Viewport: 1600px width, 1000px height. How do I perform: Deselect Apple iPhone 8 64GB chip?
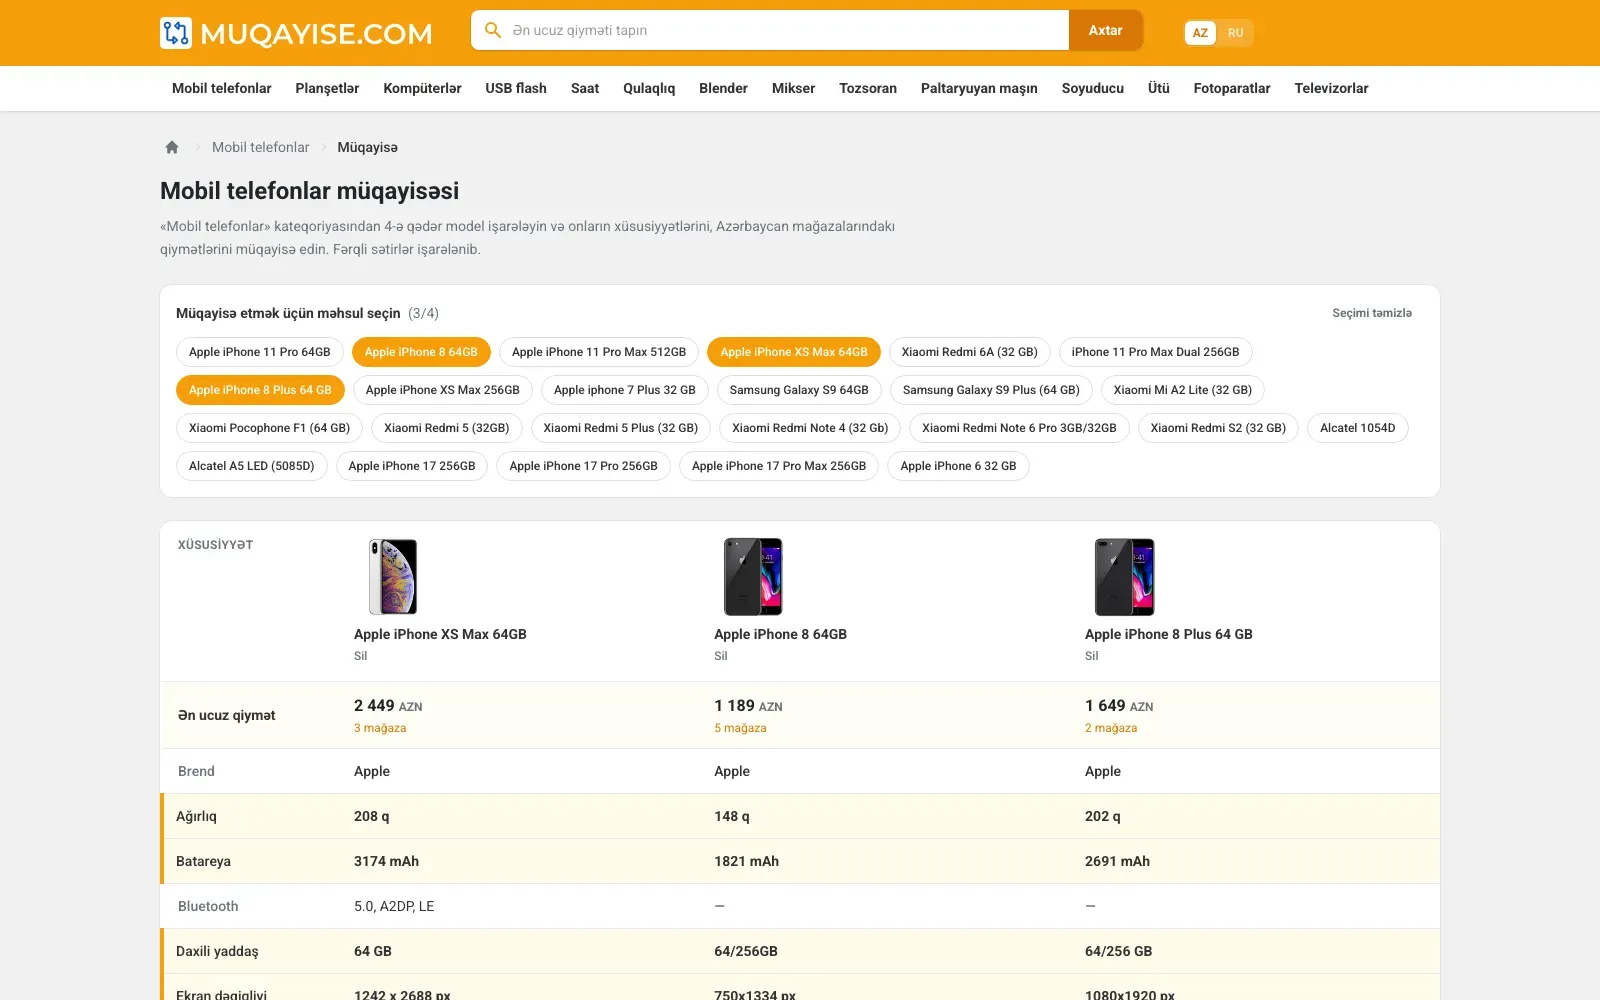click(421, 352)
